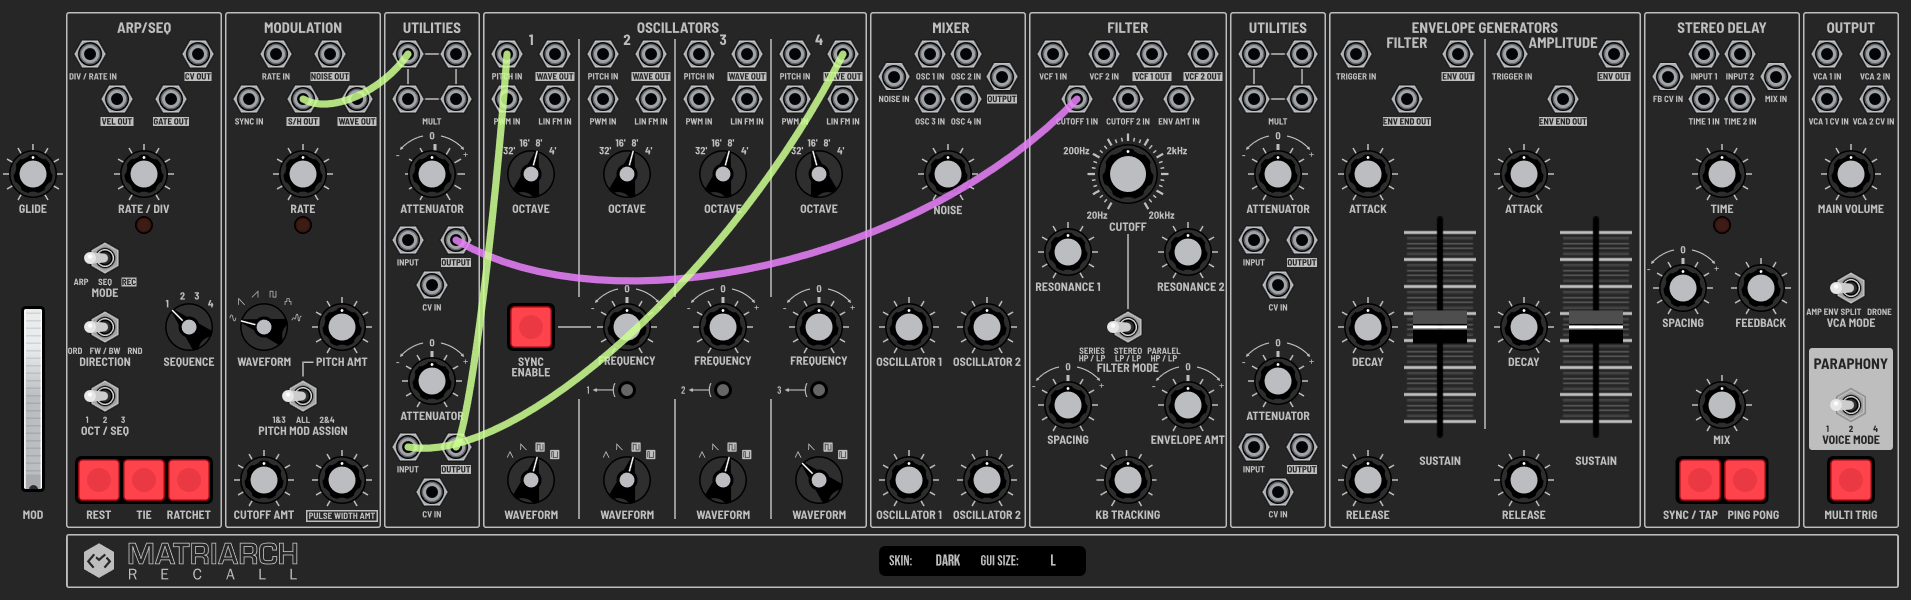Select the VCF 1 OUT jack

pyautogui.click(x=1152, y=54)
